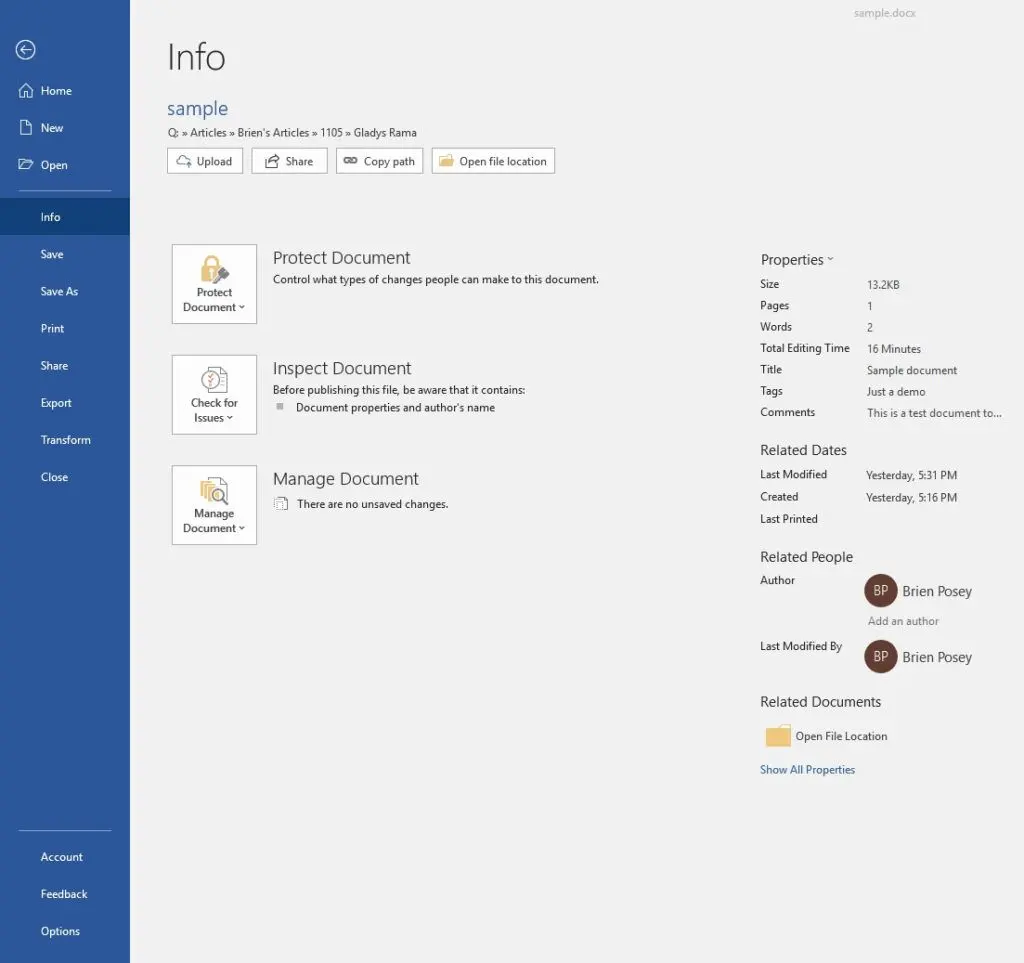Click Add an author field
Viewport: 1024px width, 963px height.
point(903,621)
